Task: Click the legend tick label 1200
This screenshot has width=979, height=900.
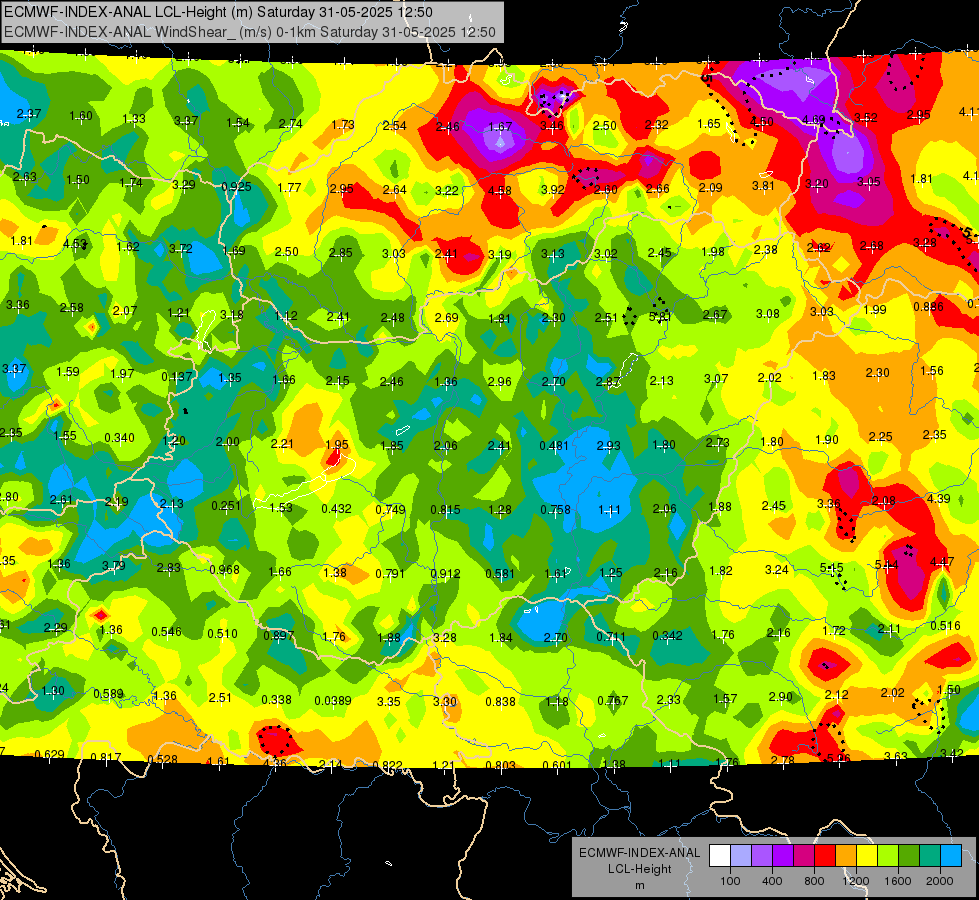Action: tap(856, 881)
